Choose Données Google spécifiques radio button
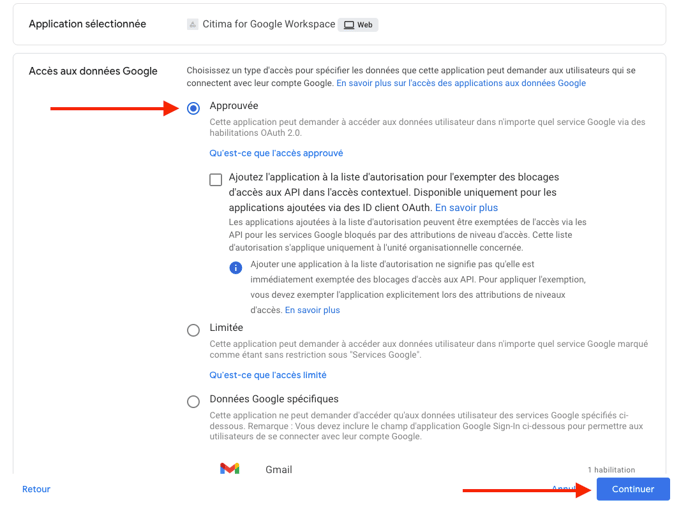The image size is (688, 505). [193, 401]
